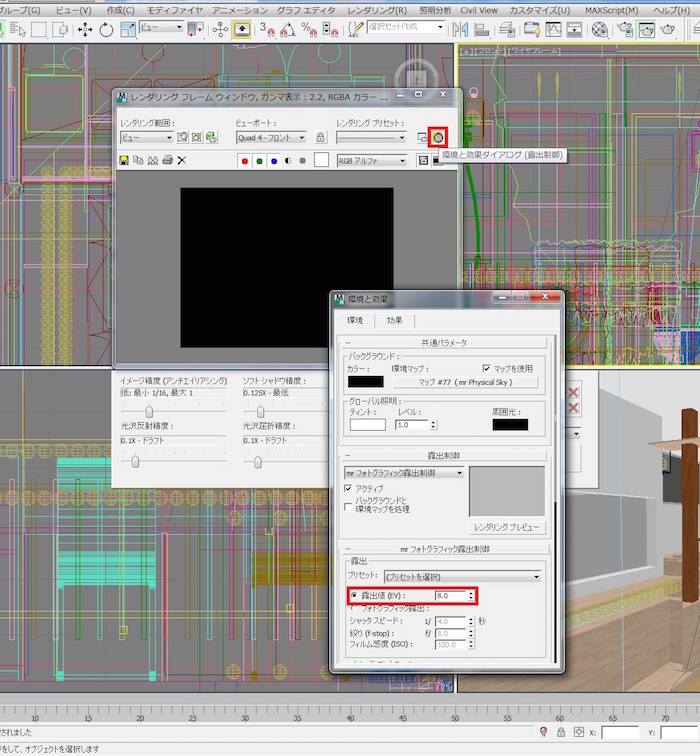Image resolution: width=700 pixels, height=756 pixels.
Task: Enable the red channel button
Action: pos(244,160)
